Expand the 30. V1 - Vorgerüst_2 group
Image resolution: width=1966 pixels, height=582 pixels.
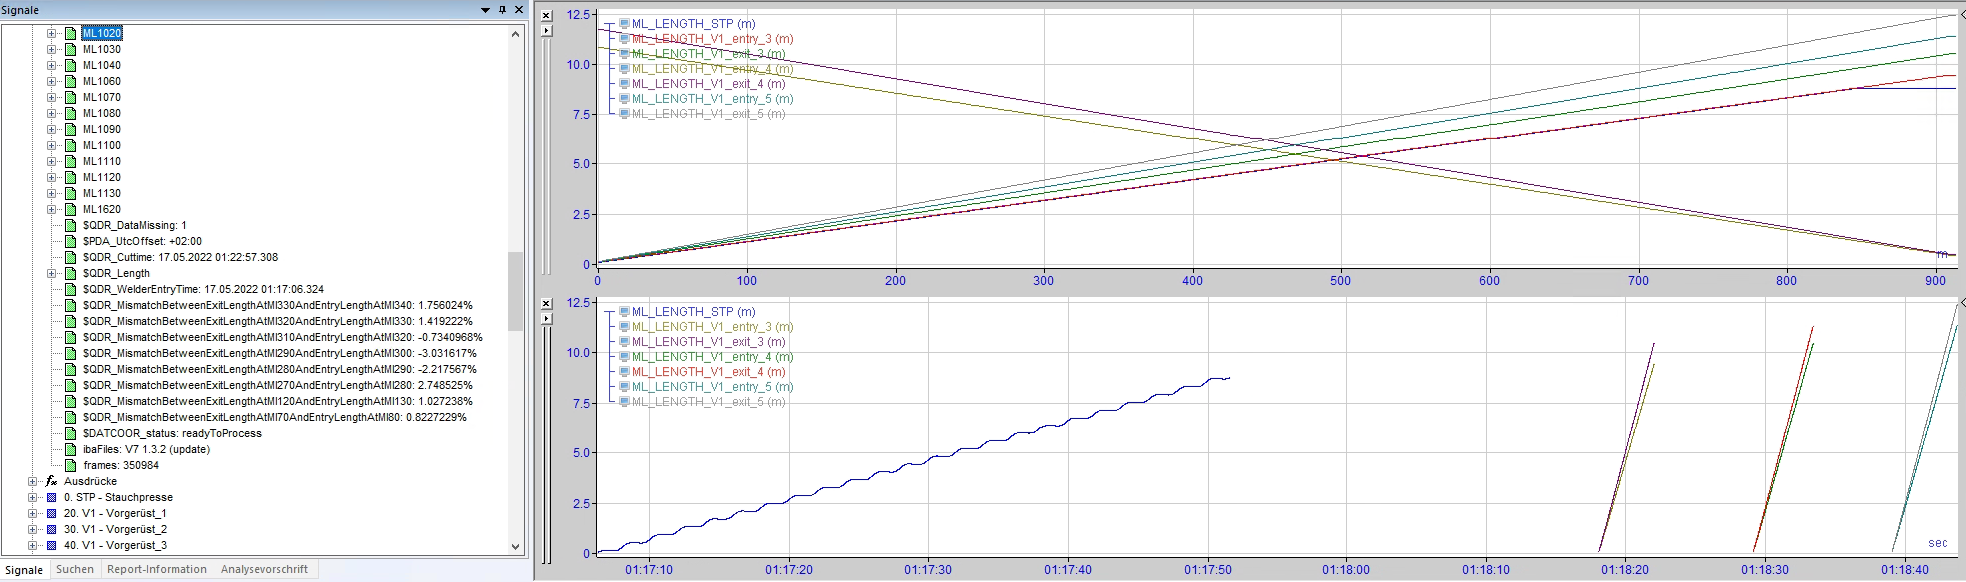pos(32,529)
